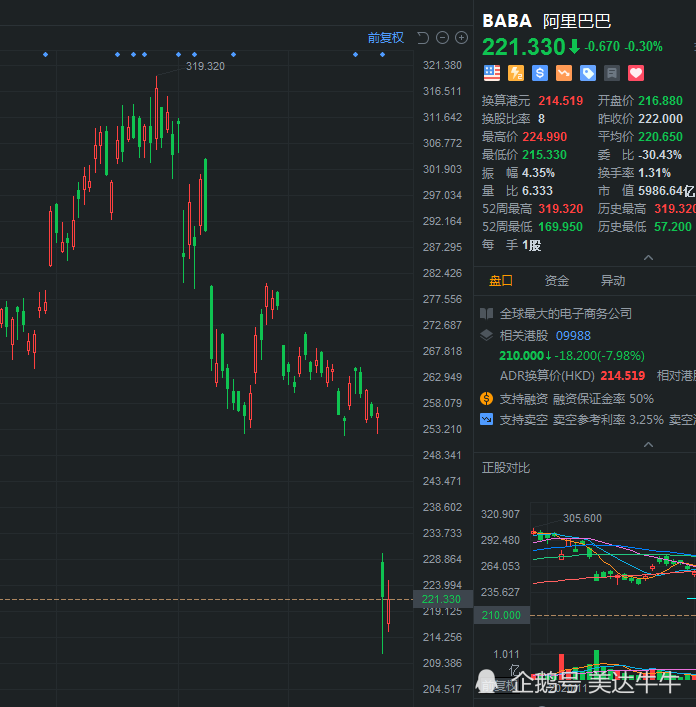Viewport: 696px width, 707px height.
Task: Click the 量比 value 6.333
Action: tap(537, 191)
